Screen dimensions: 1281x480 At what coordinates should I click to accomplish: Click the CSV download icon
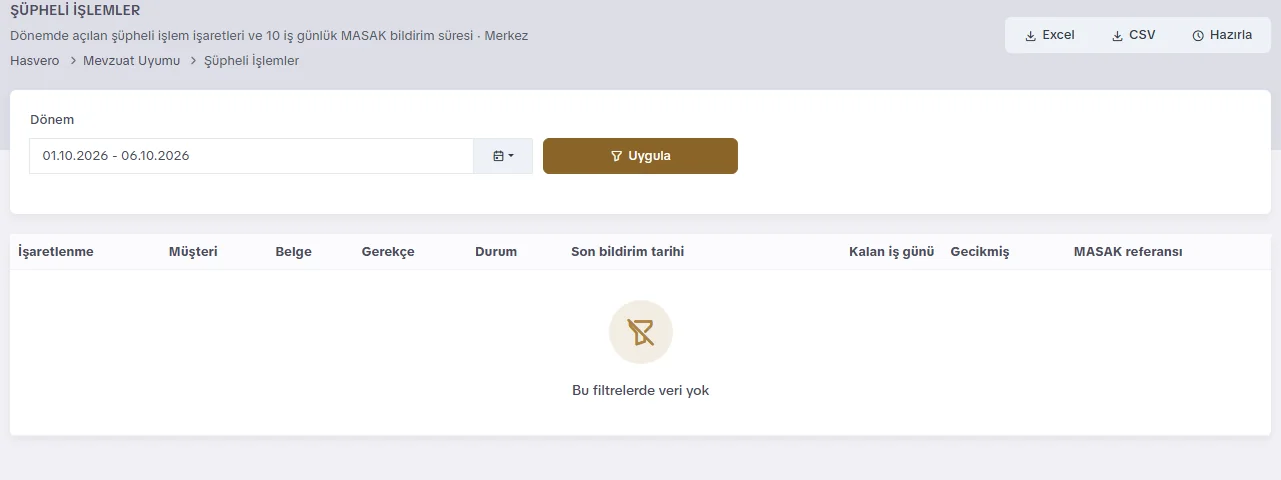(x=1117, y=36)
